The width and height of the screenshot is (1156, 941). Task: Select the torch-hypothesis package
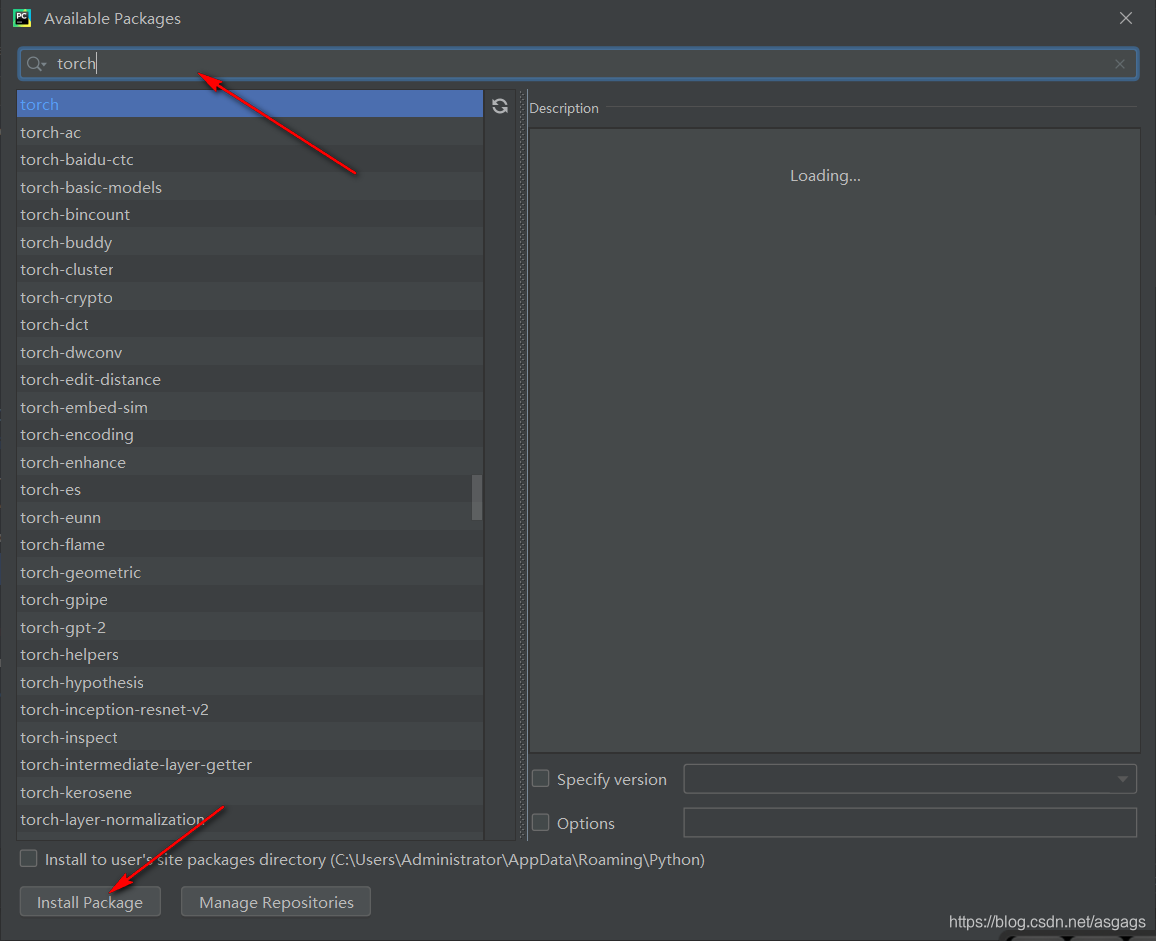point(250,682)
